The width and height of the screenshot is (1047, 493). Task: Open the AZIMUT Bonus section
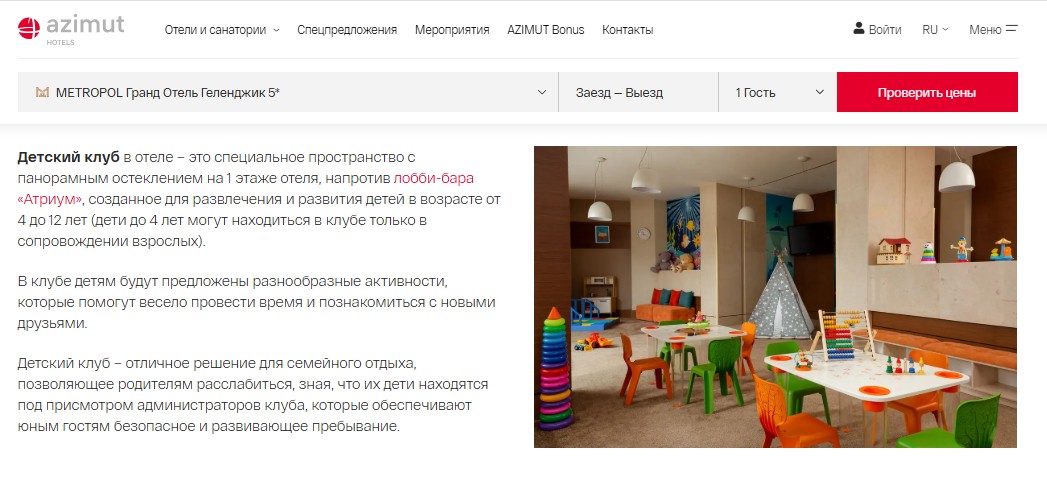(546, 30)
